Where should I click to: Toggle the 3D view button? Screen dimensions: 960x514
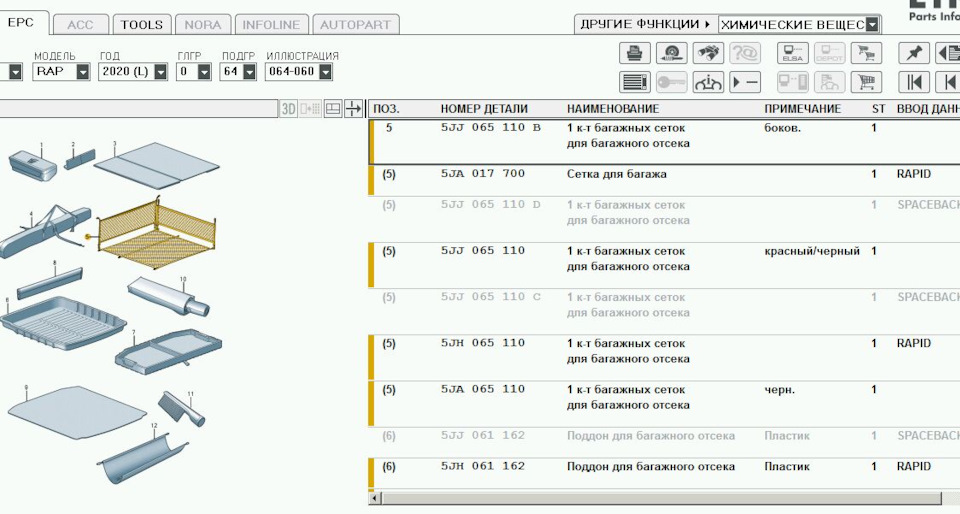(289, 109)
